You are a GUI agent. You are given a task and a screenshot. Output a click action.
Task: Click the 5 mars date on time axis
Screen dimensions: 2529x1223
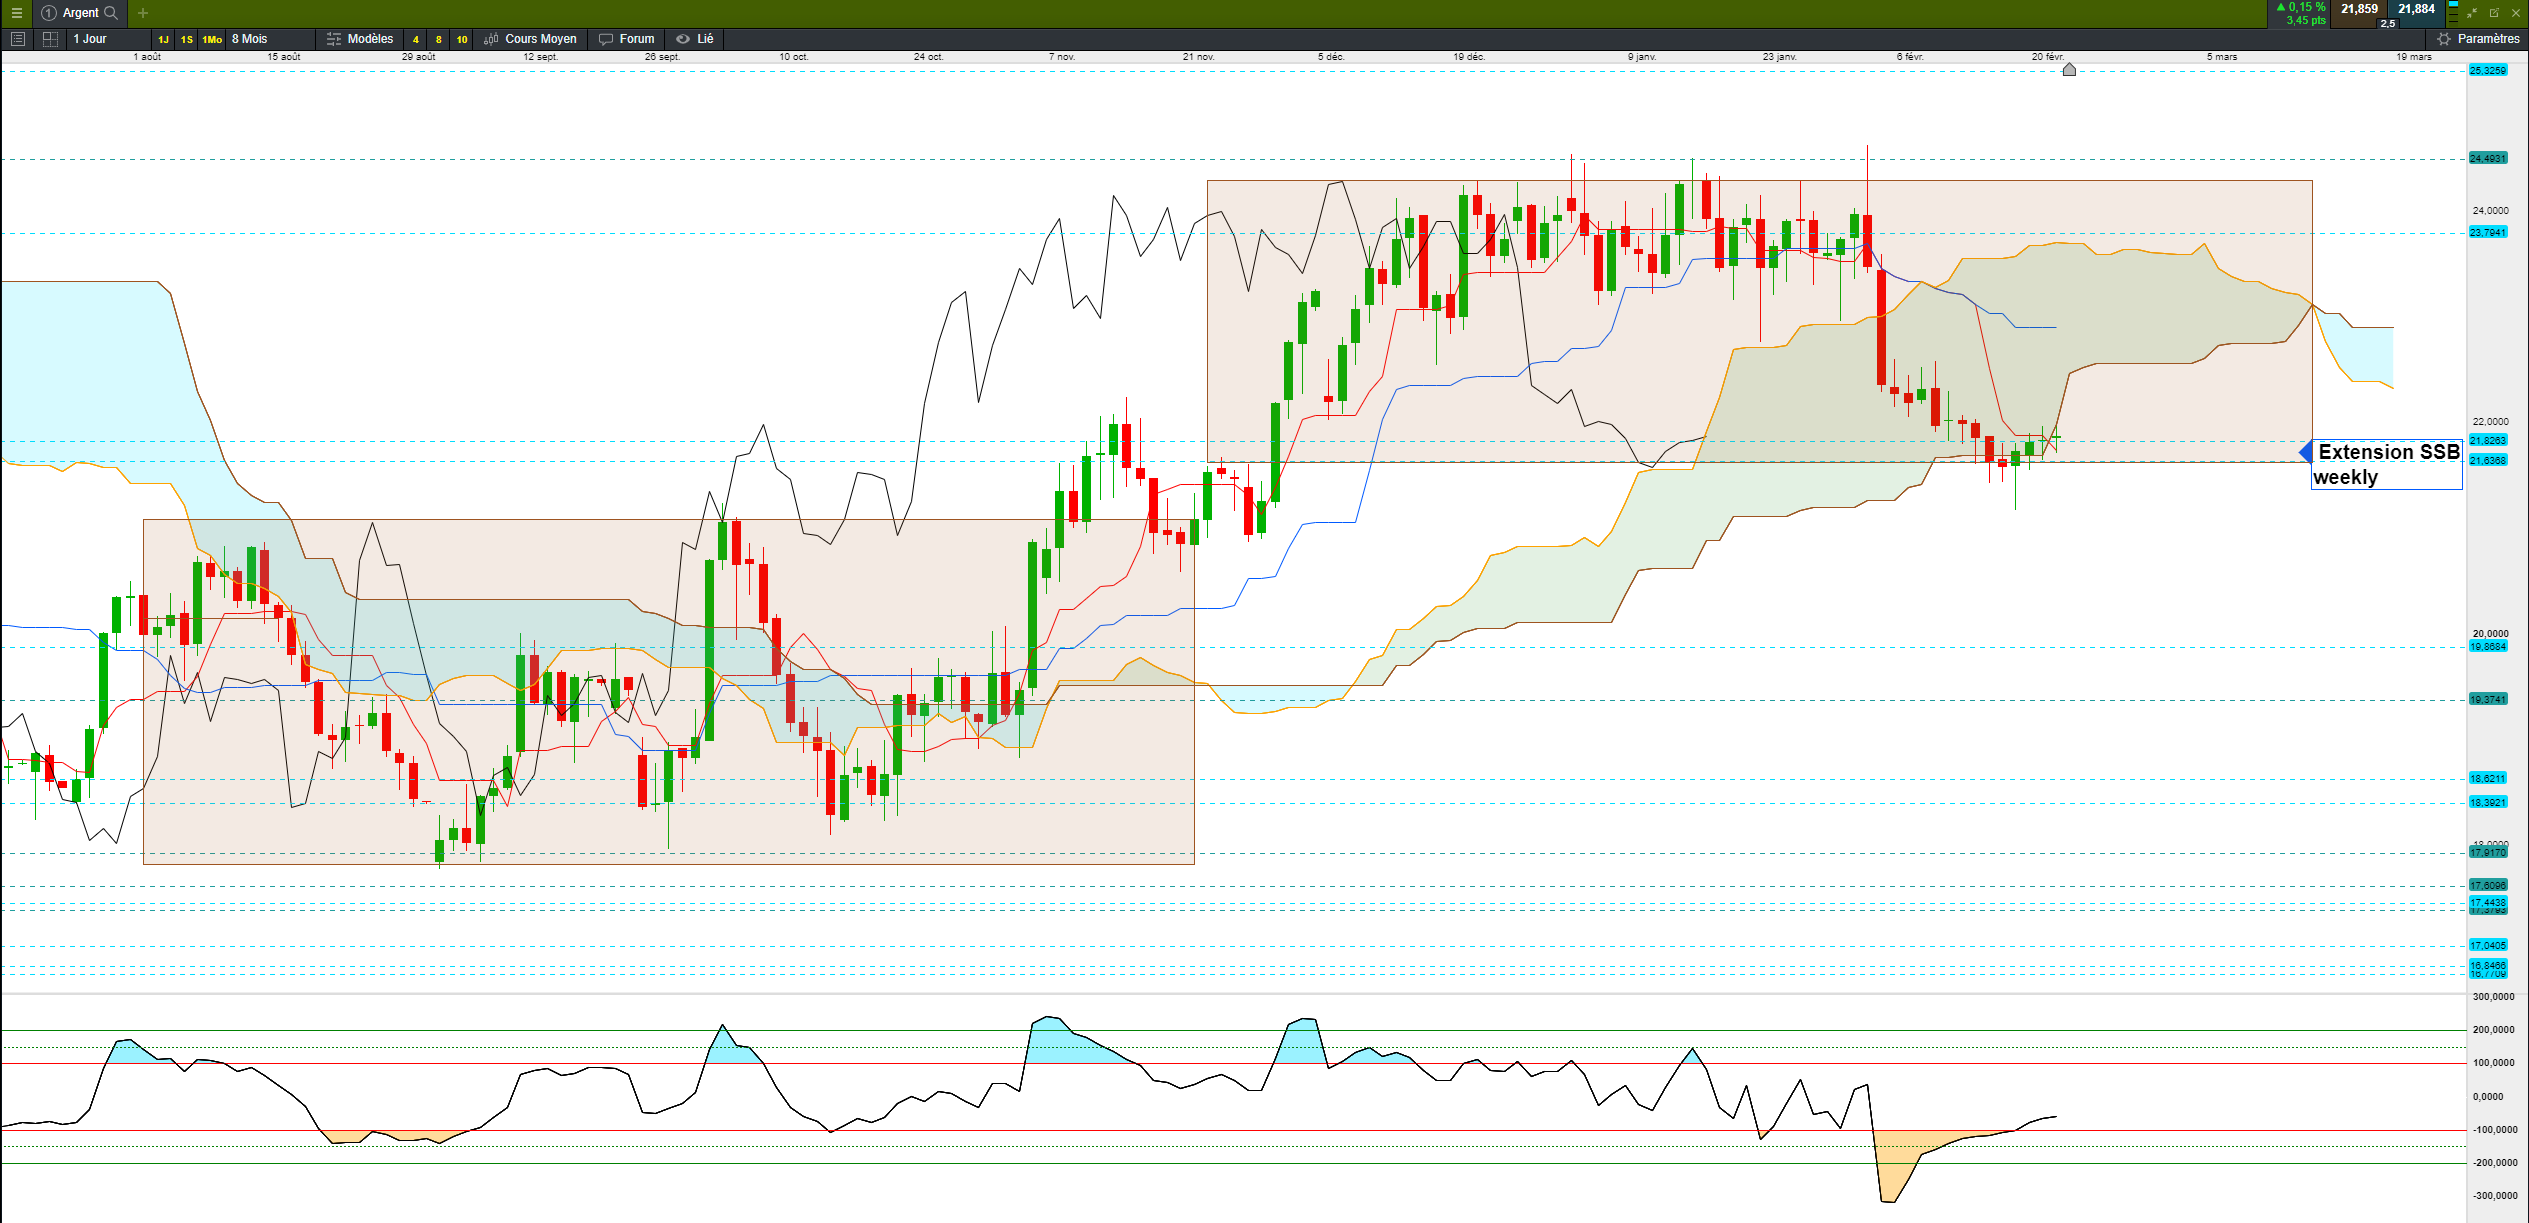point(2222,57)
